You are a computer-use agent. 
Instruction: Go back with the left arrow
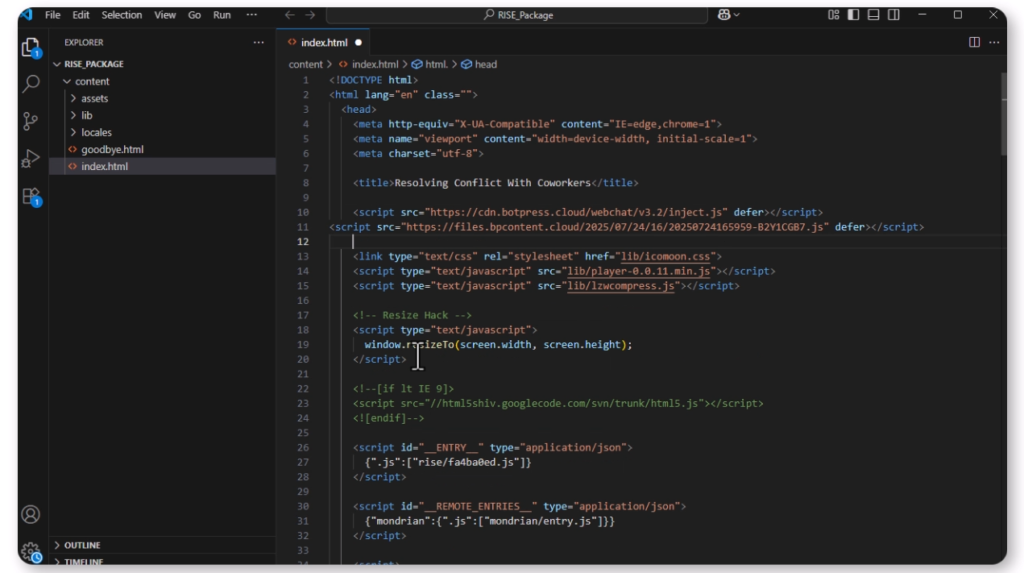[289, 14]
